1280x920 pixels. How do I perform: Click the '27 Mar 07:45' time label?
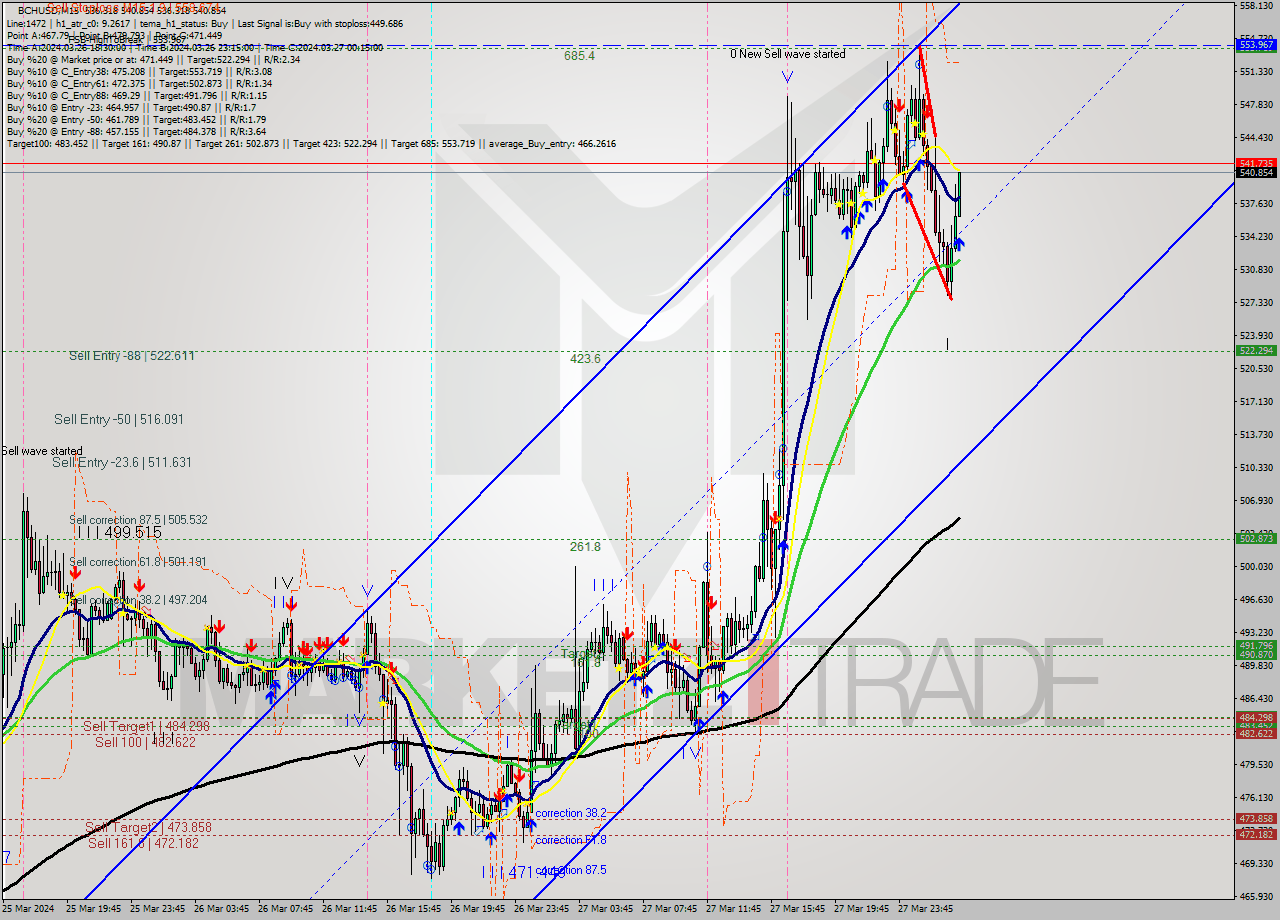tap(672, 909)
